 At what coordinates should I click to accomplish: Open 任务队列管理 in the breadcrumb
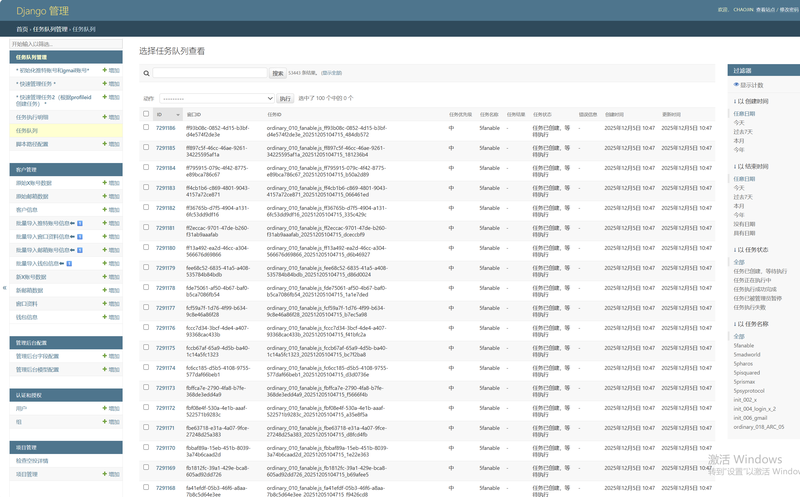tap(49, 30)
